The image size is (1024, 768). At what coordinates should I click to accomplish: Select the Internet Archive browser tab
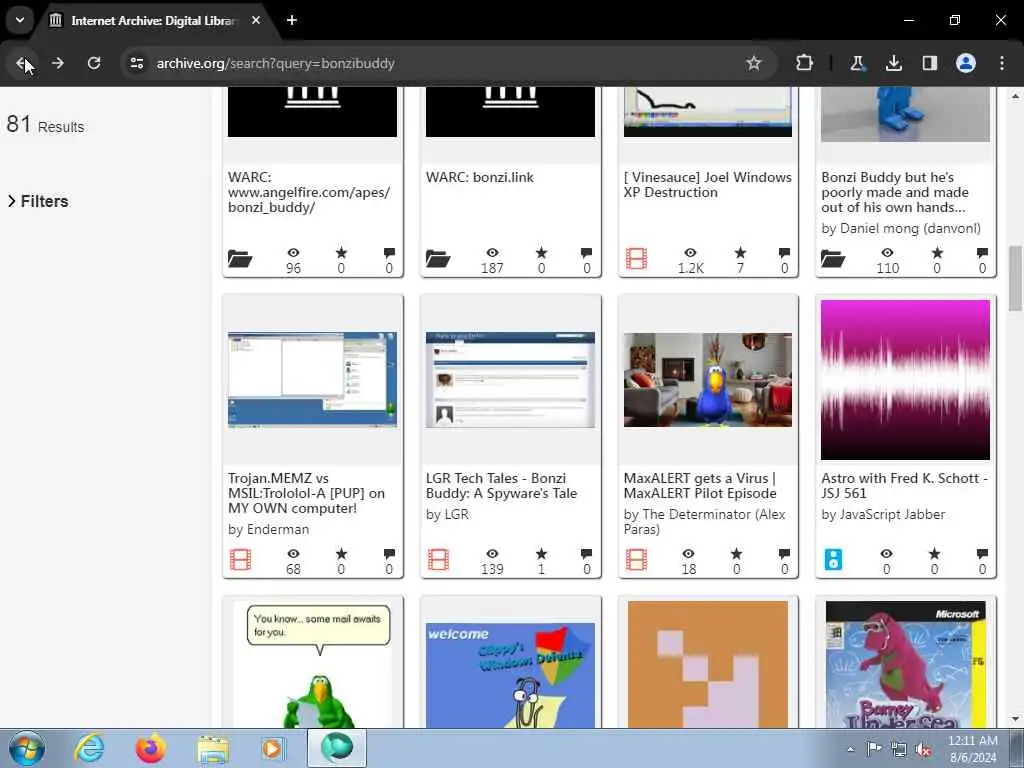pos(152,20)
